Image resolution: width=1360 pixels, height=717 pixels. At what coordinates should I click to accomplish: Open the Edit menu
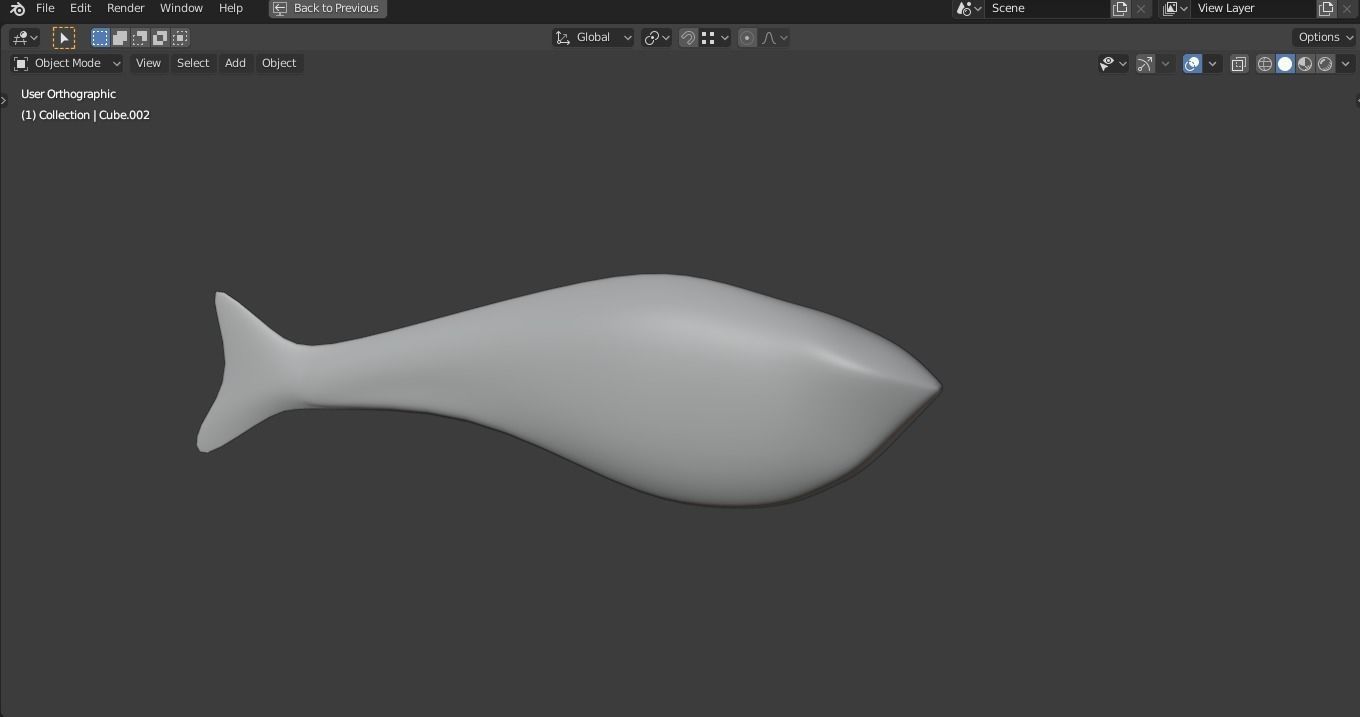click(x=80, y=8)
